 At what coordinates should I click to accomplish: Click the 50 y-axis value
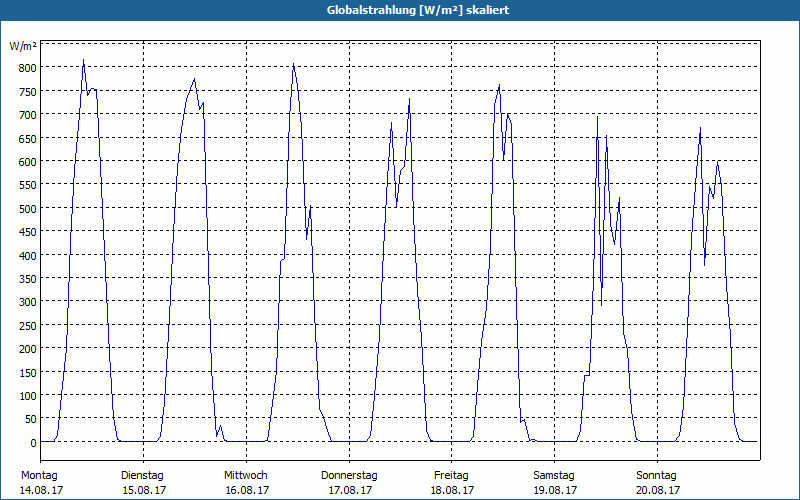click(31, 419)
